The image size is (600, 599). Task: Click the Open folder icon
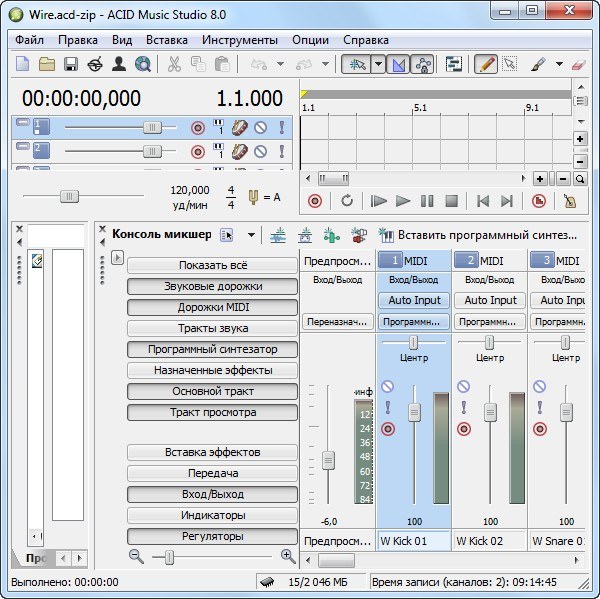coord(47,64)
